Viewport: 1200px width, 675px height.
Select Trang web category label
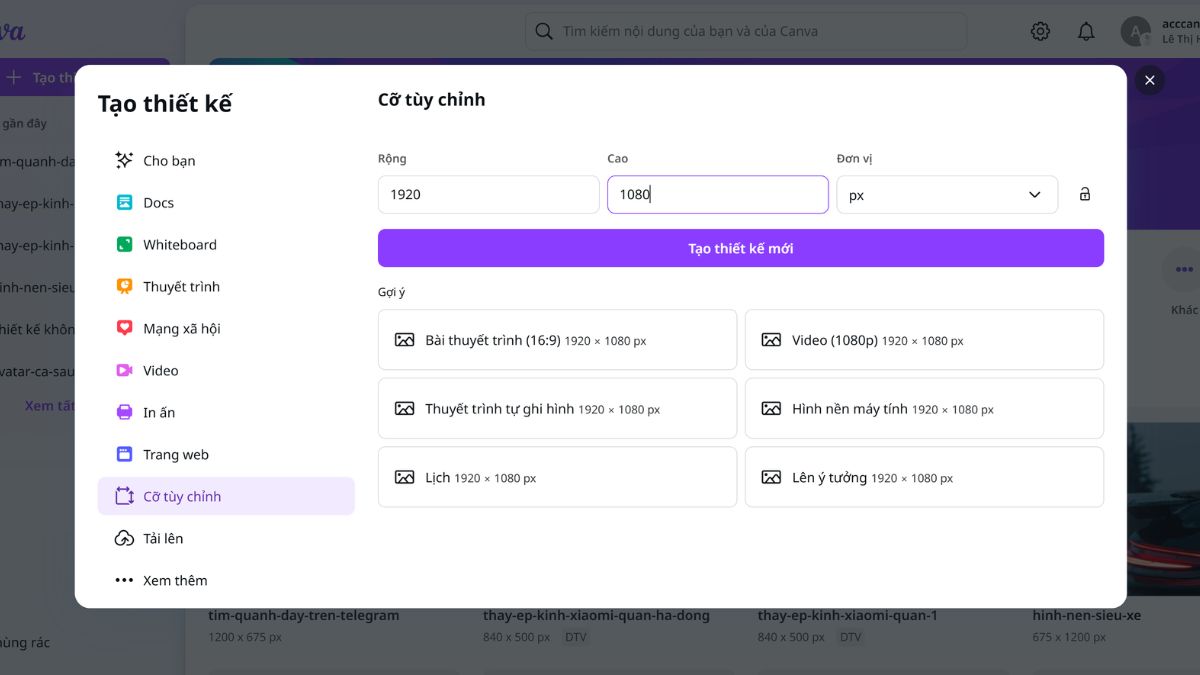[x=176, y=454]
